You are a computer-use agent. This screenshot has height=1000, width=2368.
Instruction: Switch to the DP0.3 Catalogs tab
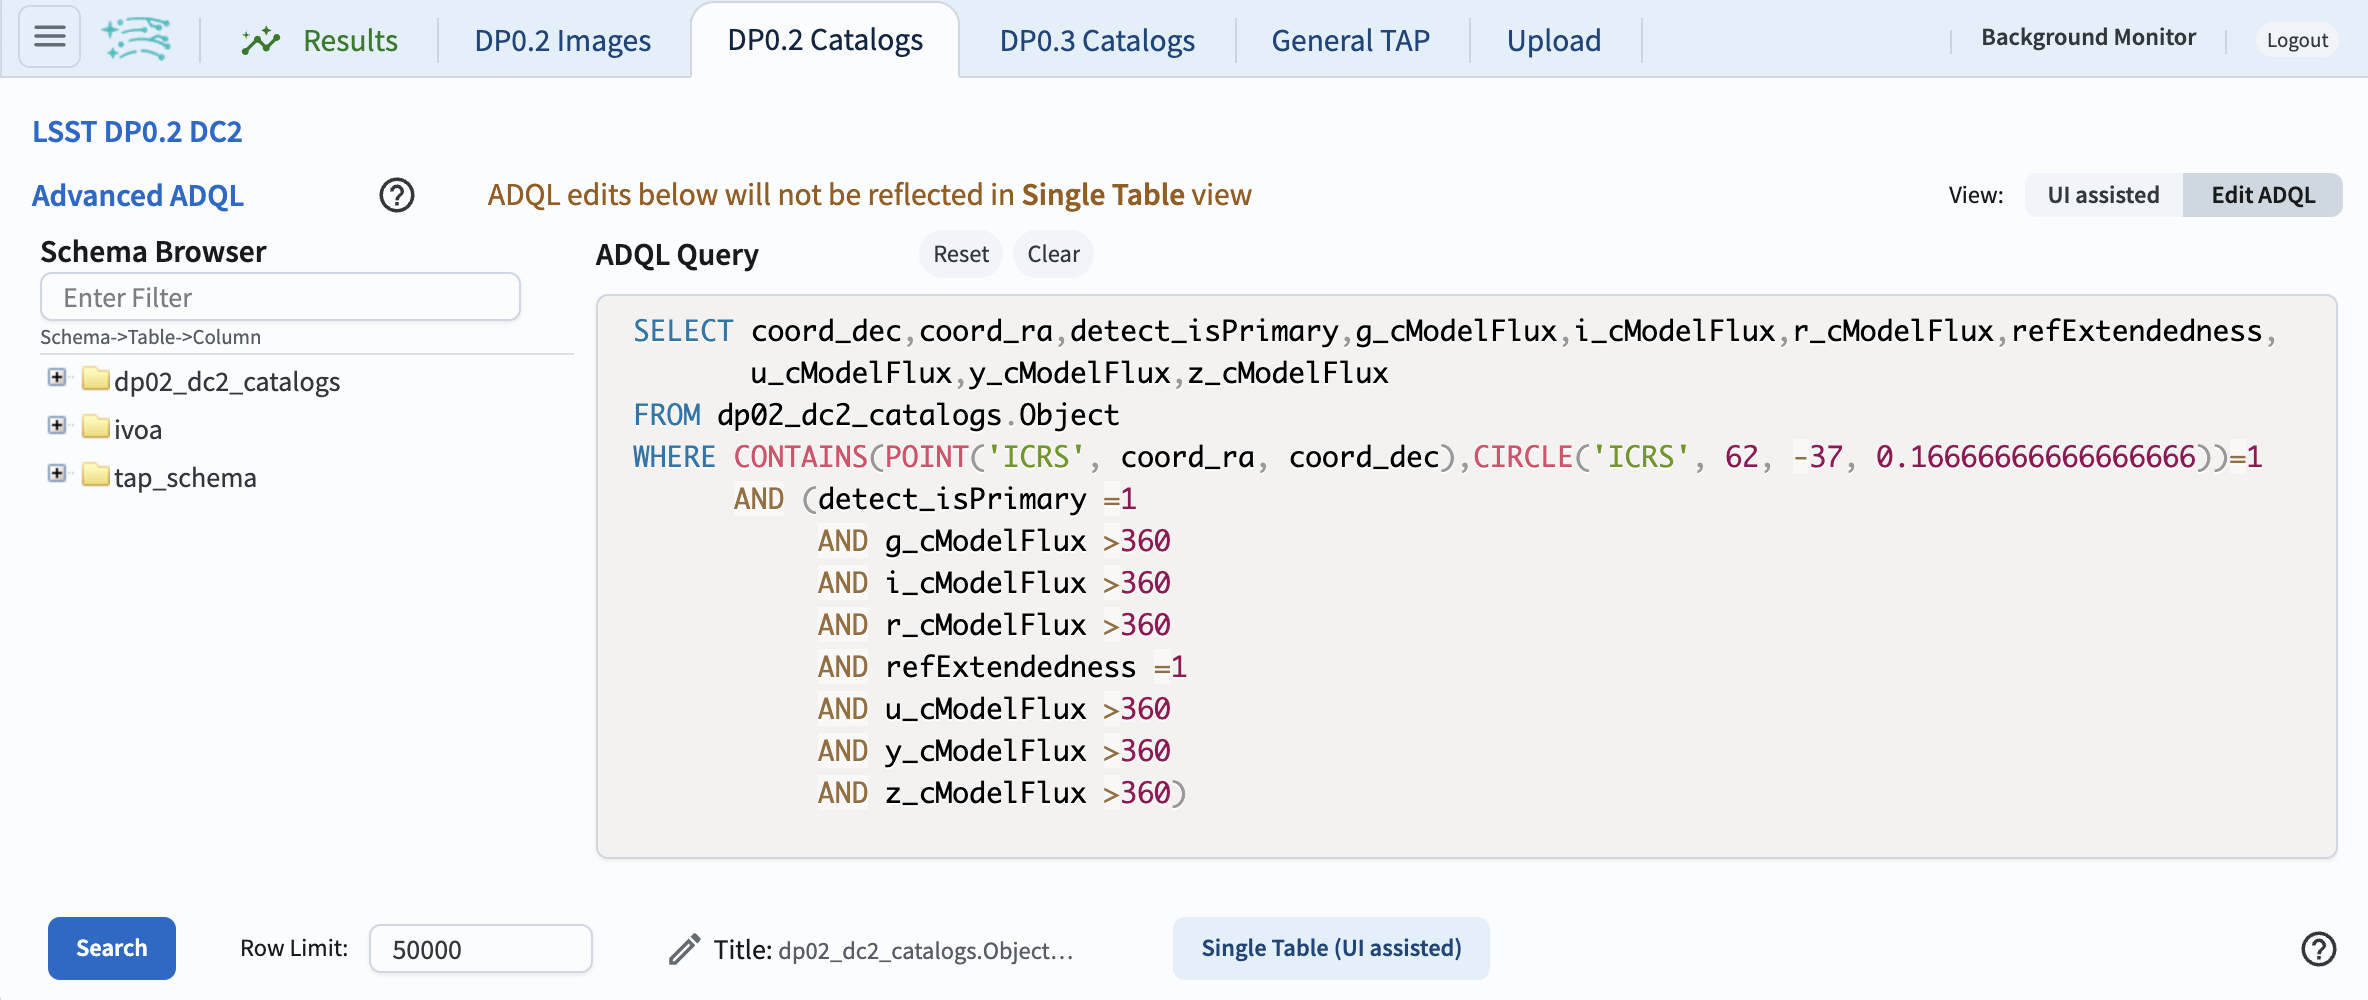1096,40
